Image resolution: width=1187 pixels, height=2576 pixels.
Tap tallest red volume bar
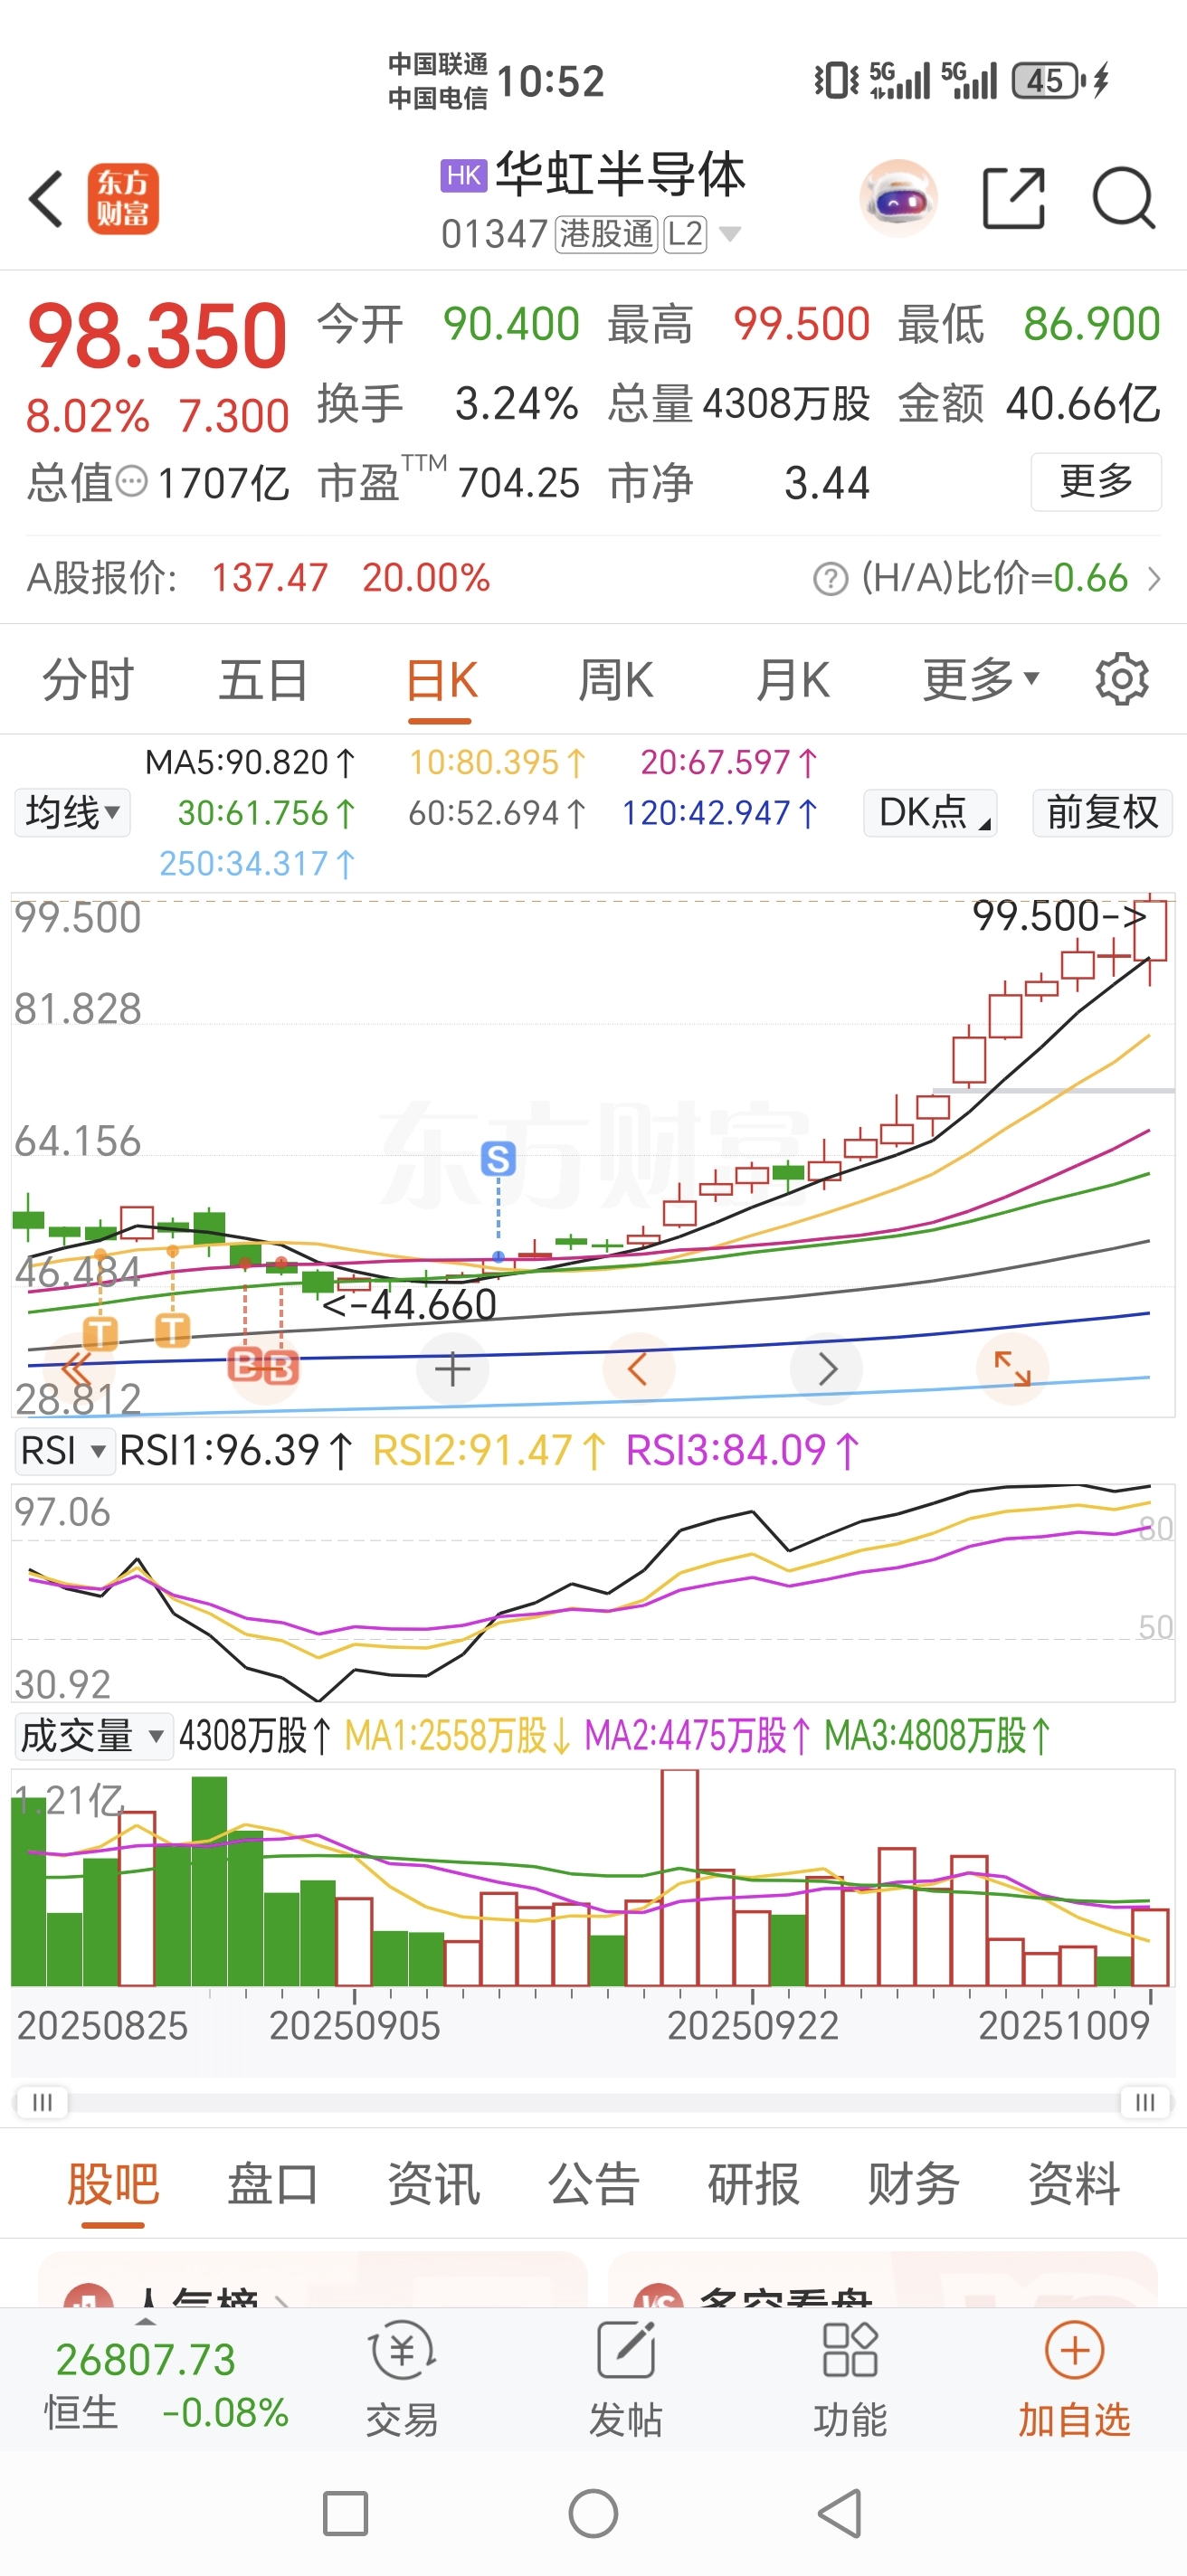[680, 1878]
